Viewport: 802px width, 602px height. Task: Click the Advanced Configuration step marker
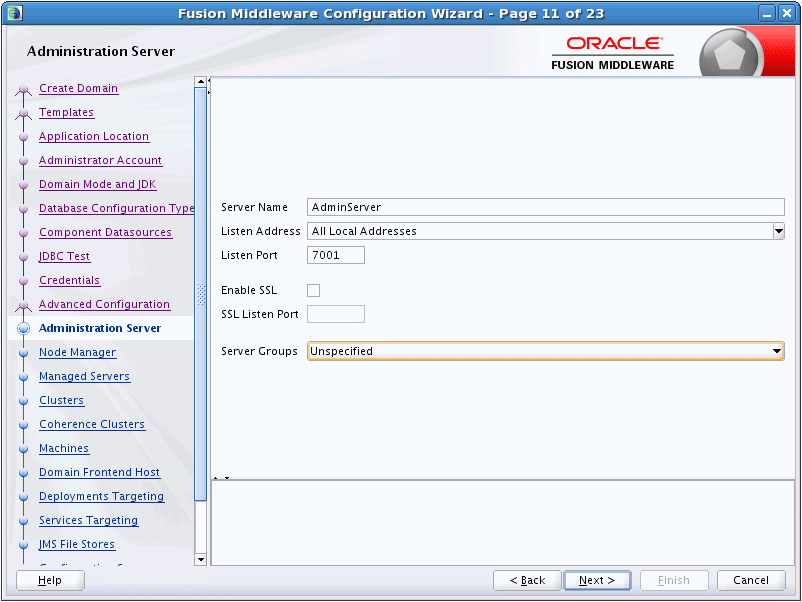[x=23, y=306]
